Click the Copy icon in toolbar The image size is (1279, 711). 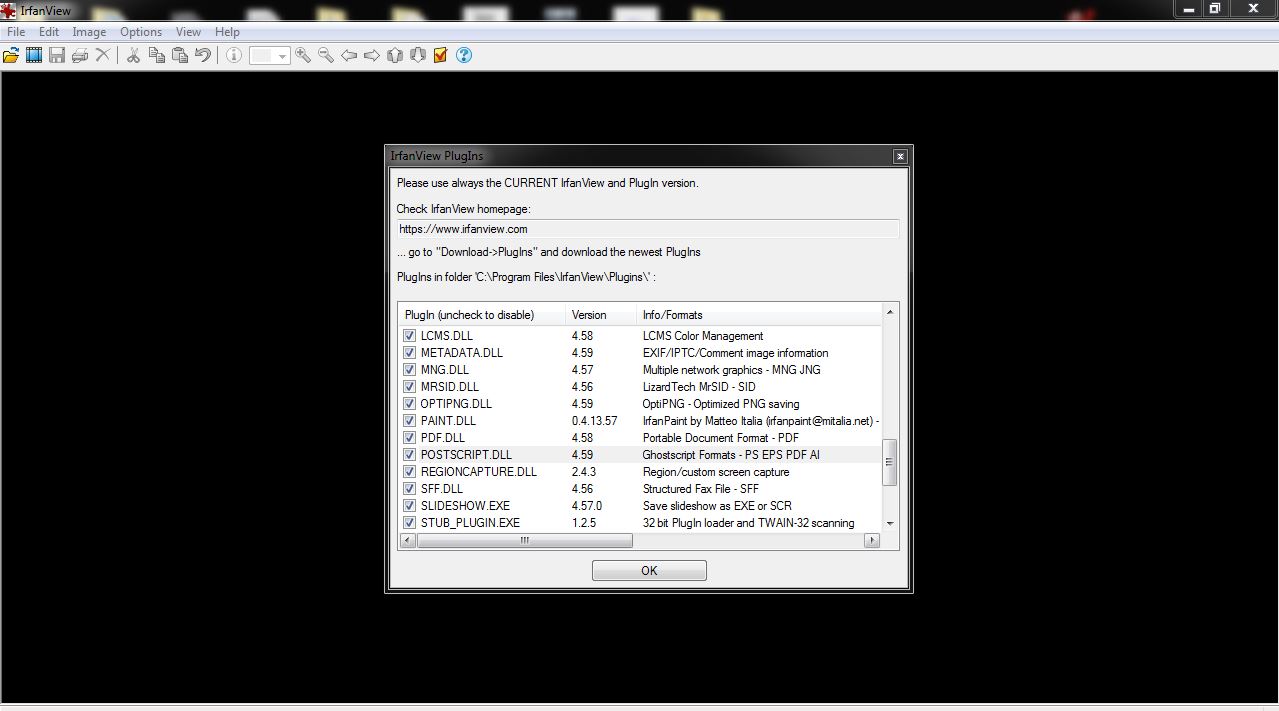pos(157,56)
